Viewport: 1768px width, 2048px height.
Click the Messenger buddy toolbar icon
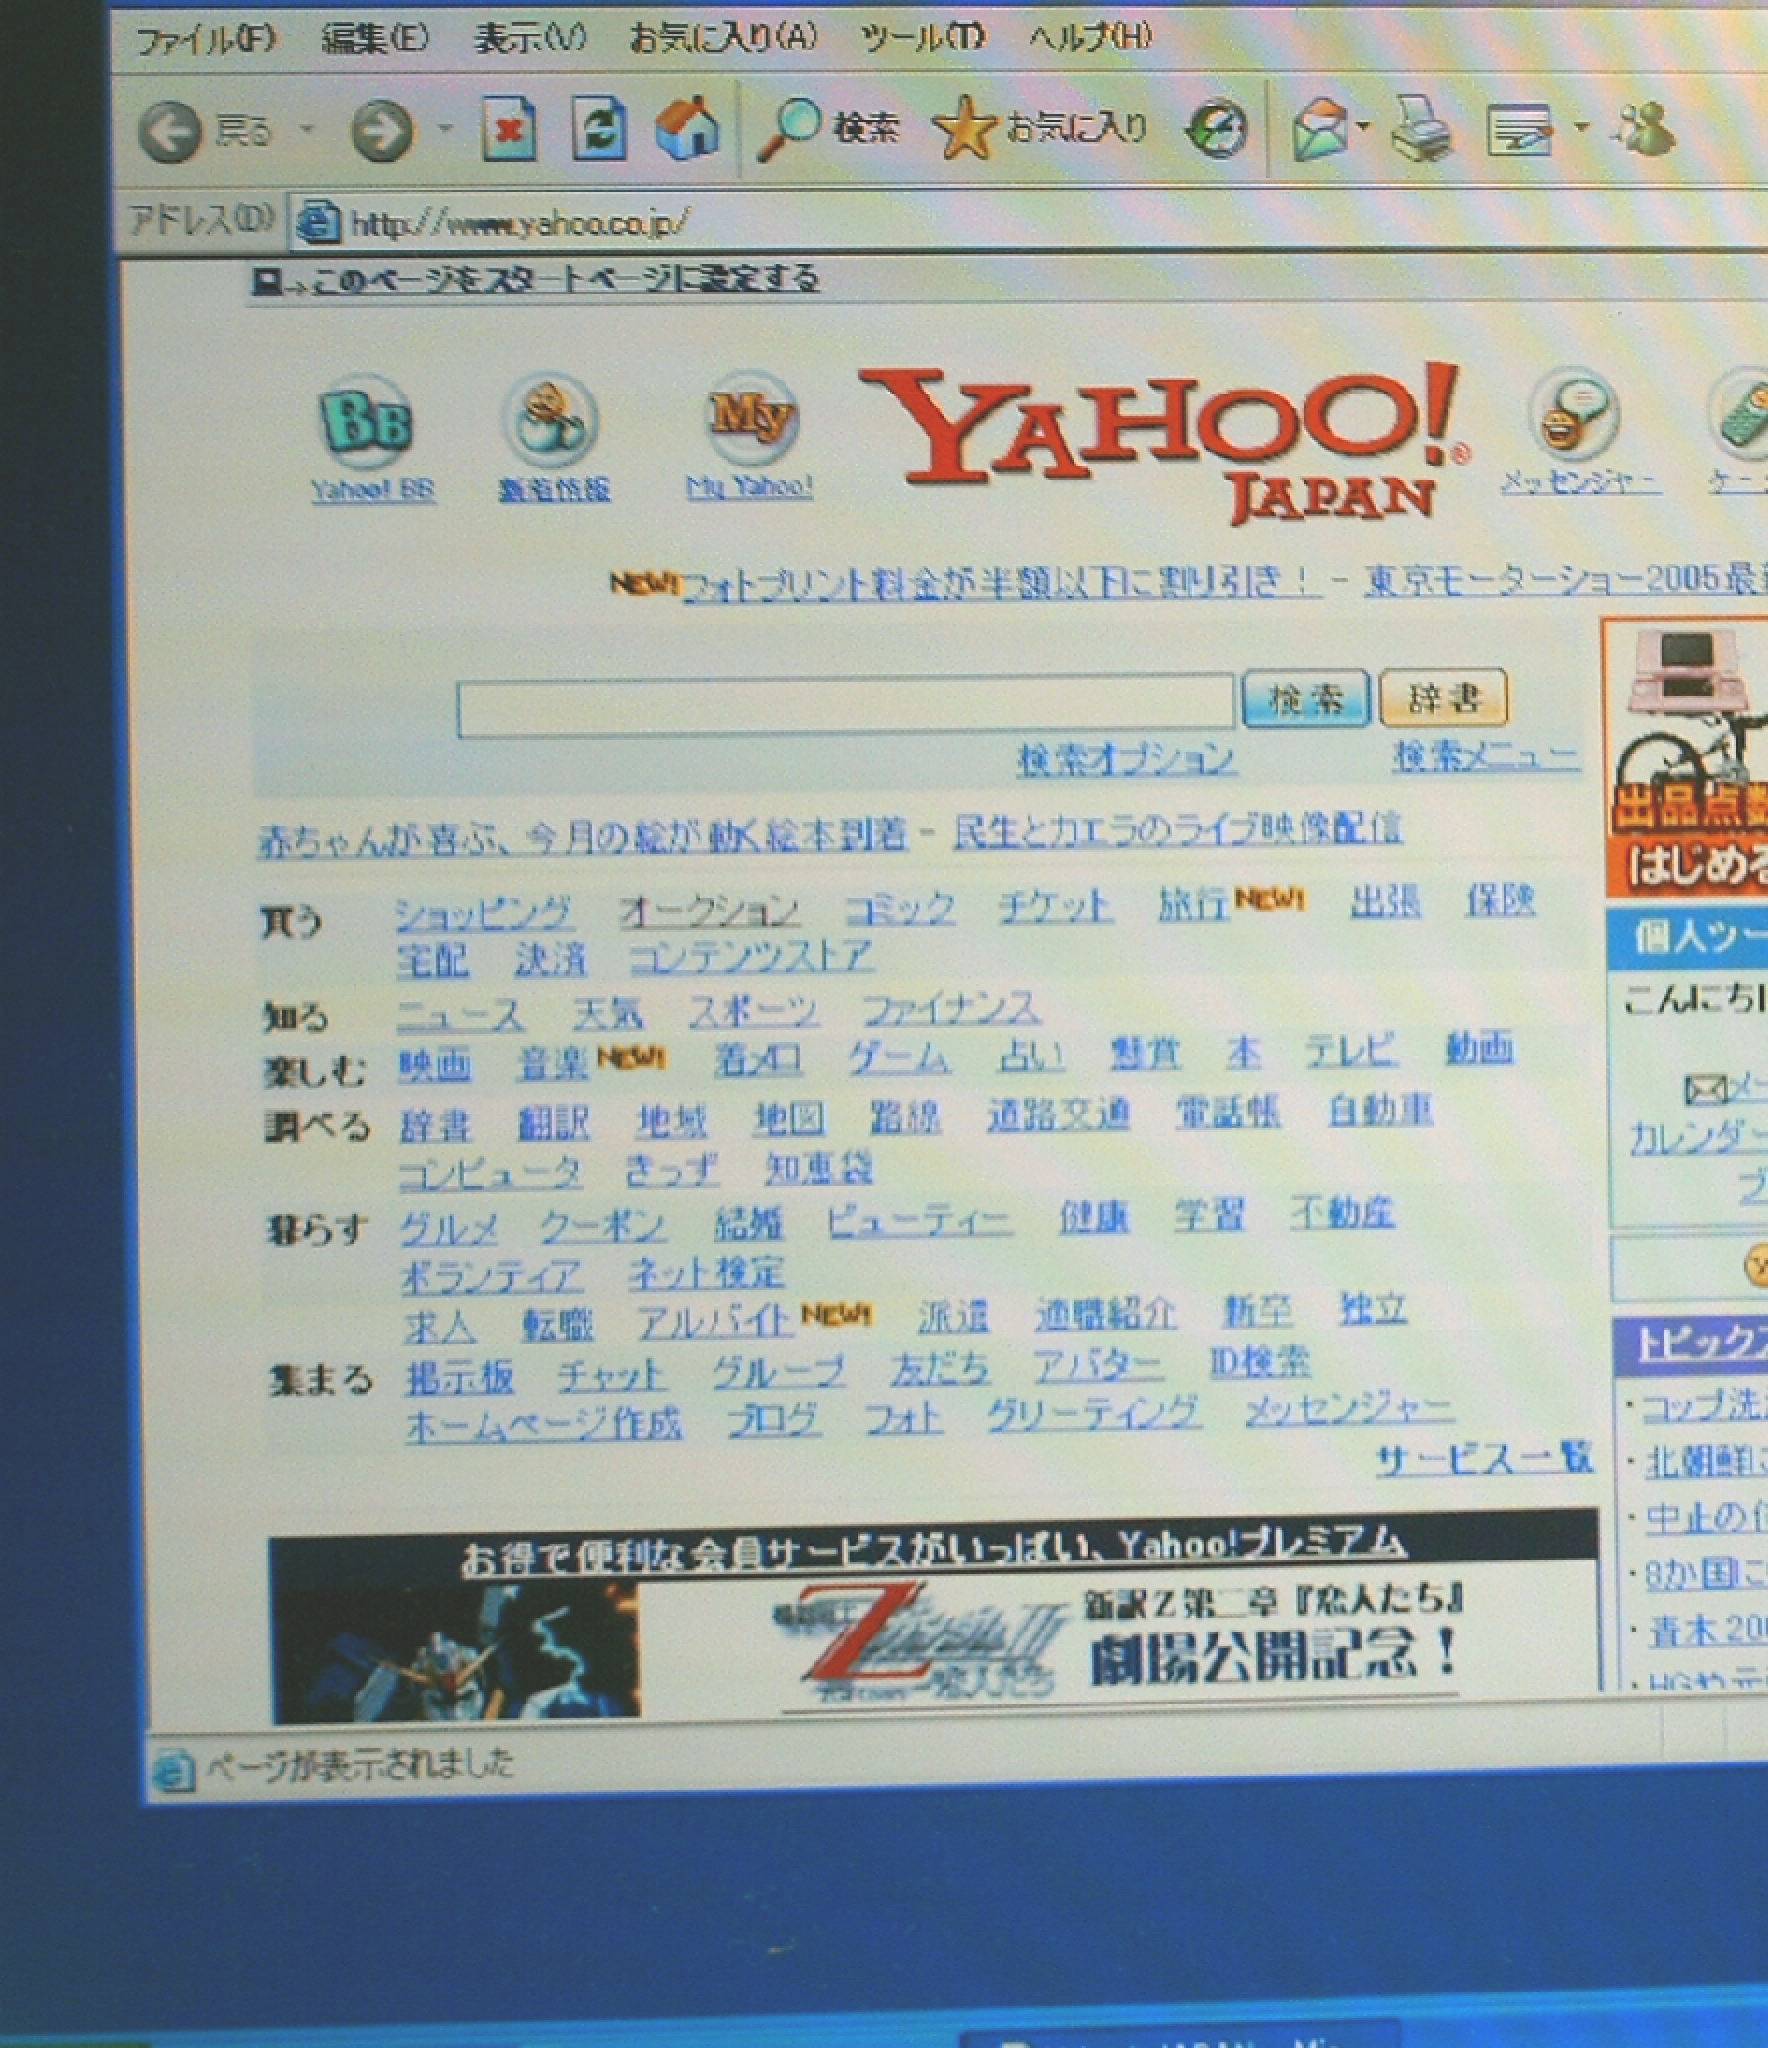(1643, 128)
